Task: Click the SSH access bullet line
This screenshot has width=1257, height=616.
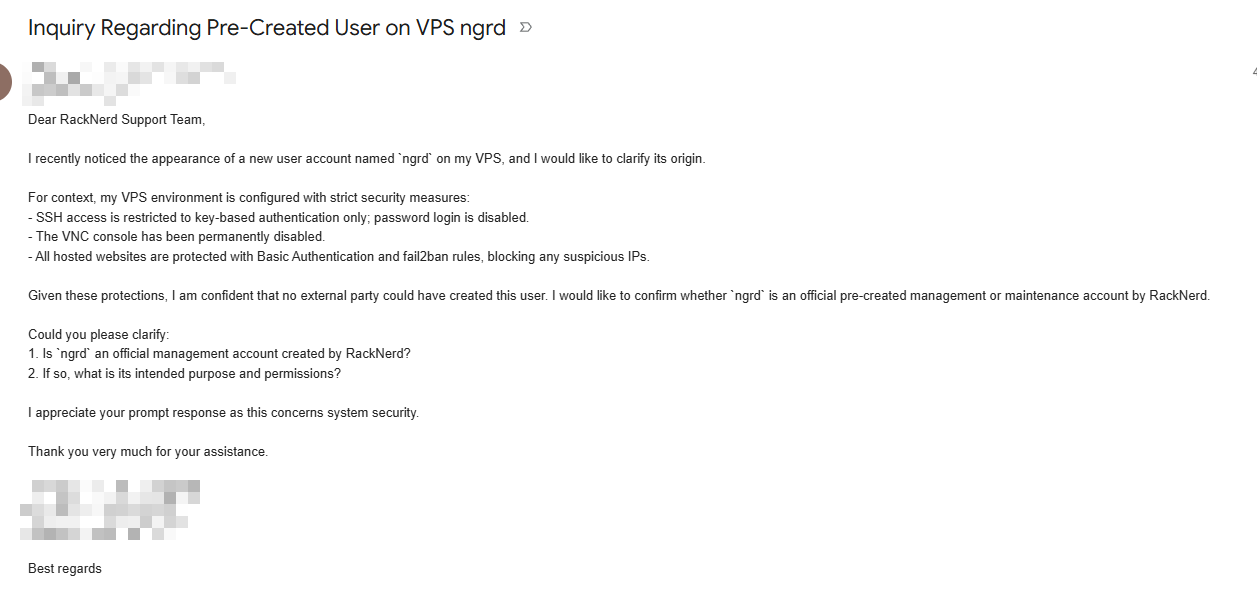Action: [278, 217]
